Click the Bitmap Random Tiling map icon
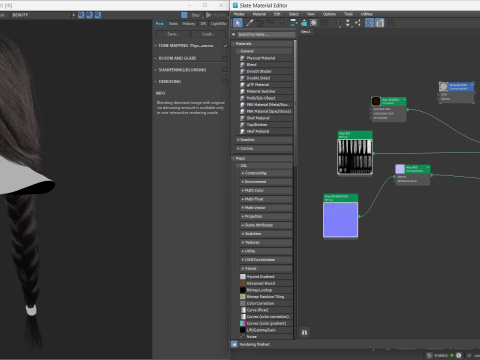Screen dimensions: 480x360 pos(243,297)
